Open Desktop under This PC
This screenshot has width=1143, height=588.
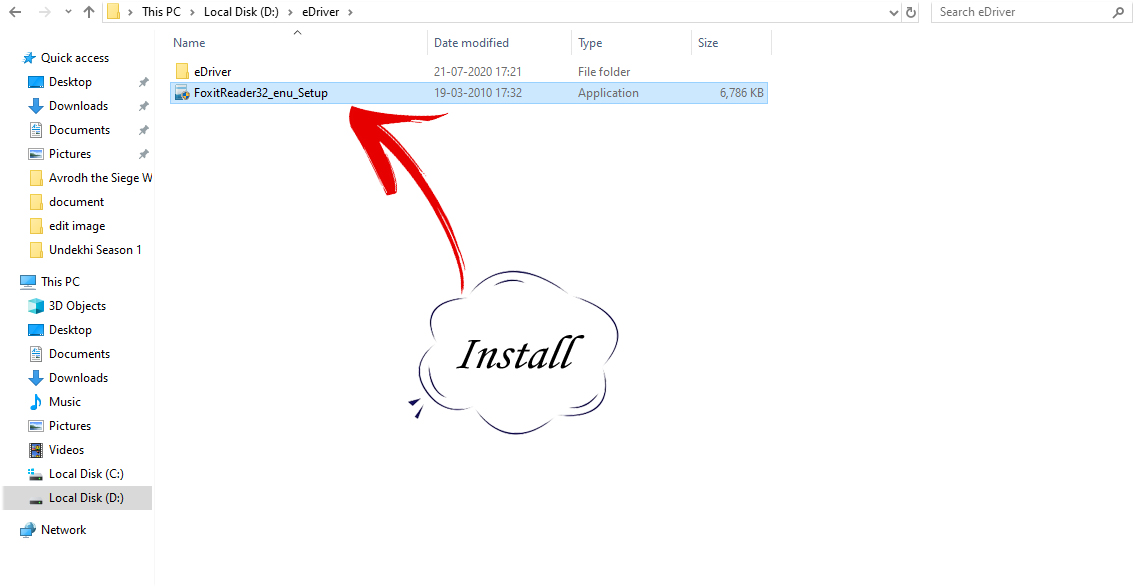click(x=70, y=330)
